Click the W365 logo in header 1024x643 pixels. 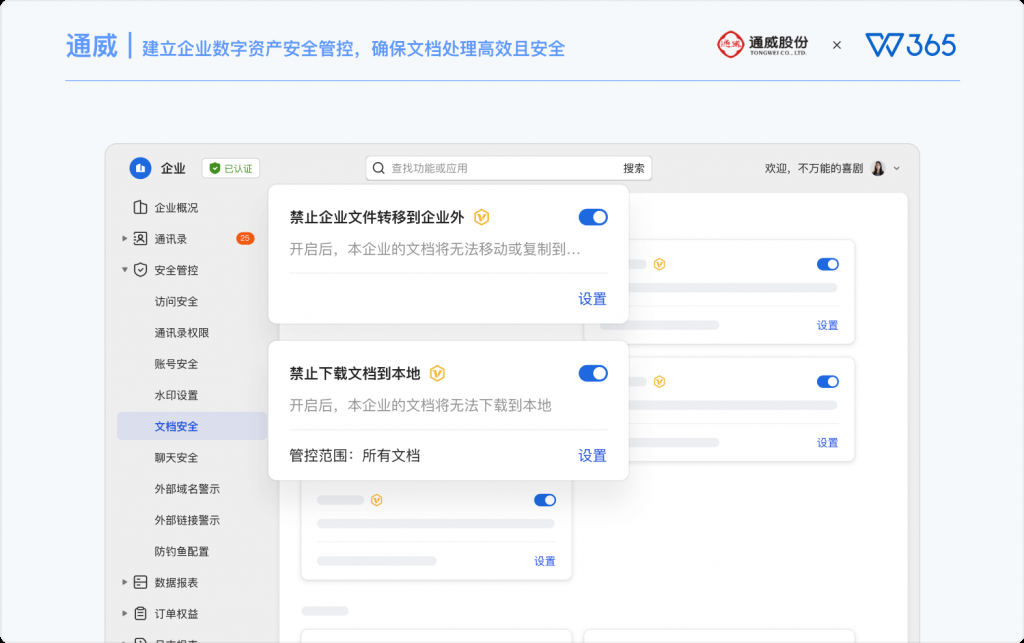click(x=910, y=45)
